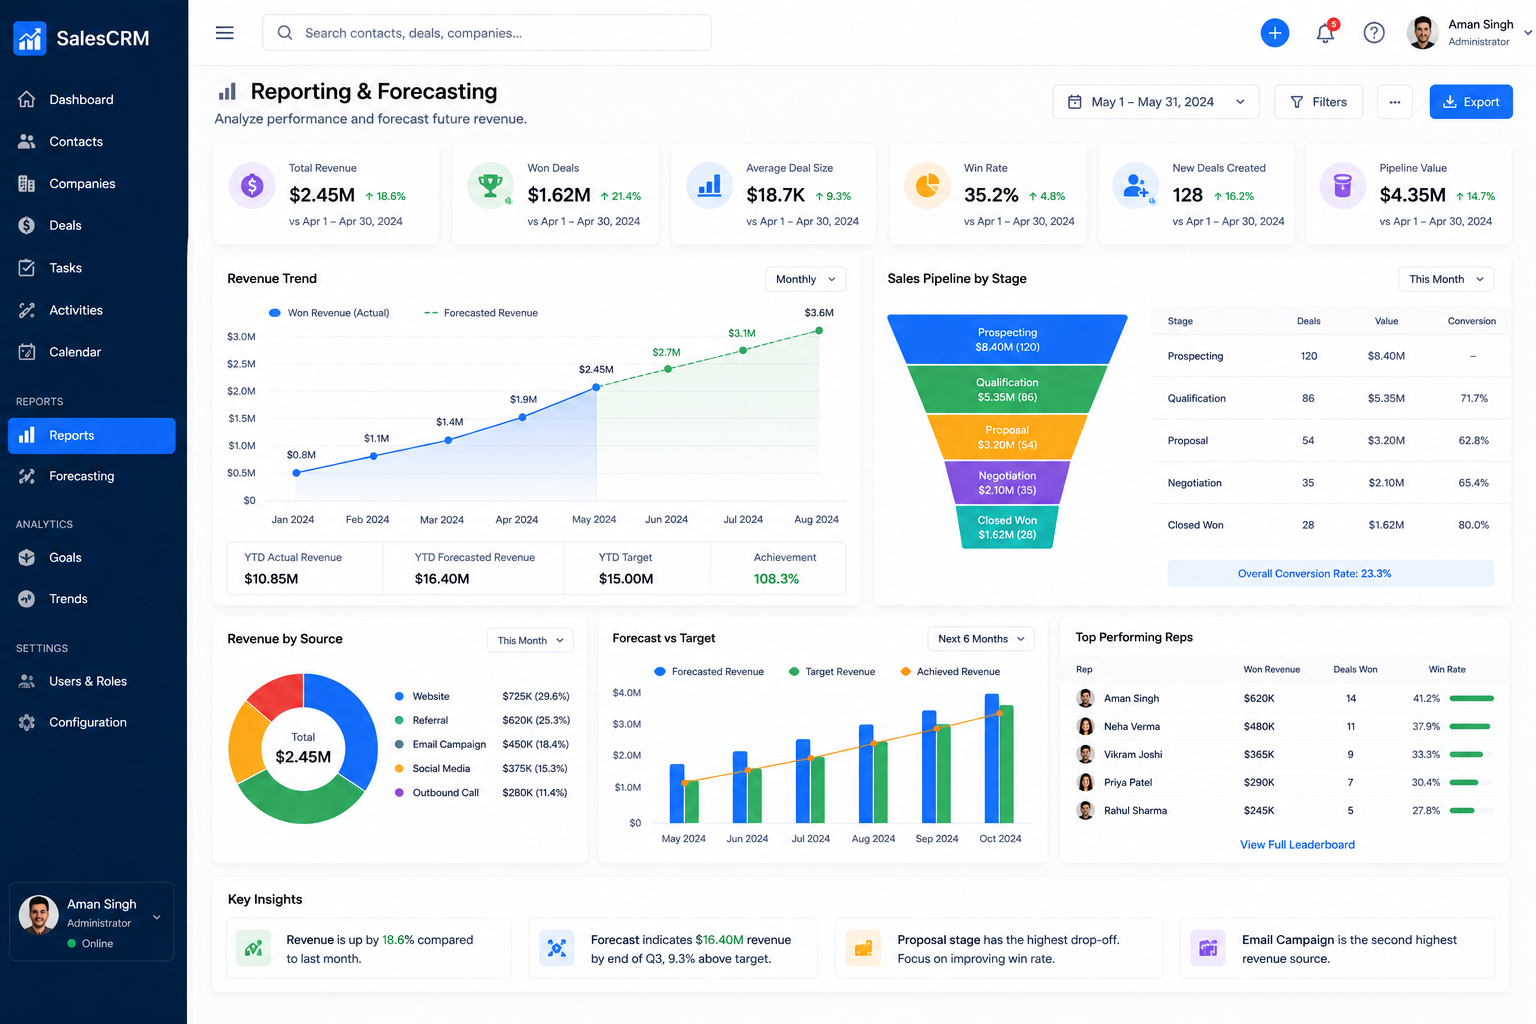
Task: Click the Total Revenue dollar icon
Action: 252,185
